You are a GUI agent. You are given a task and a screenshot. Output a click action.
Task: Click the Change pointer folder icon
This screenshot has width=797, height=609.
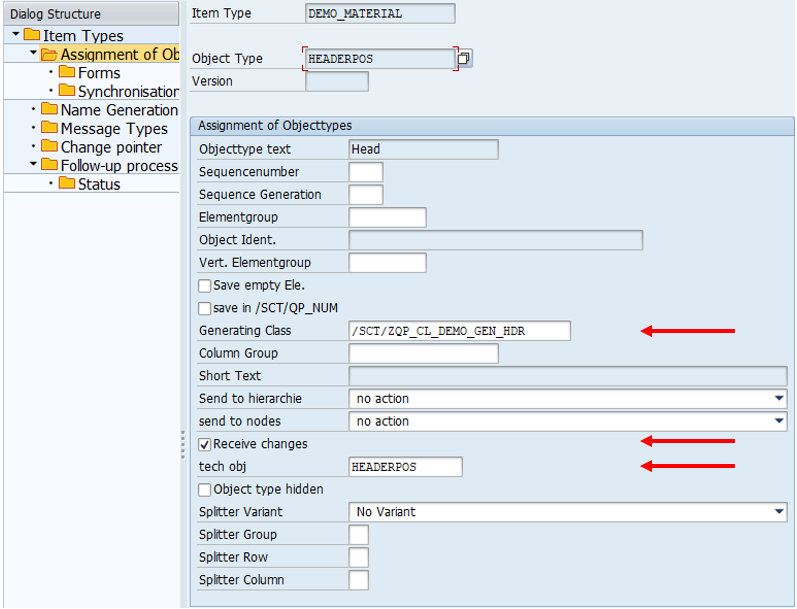point(49,147)
